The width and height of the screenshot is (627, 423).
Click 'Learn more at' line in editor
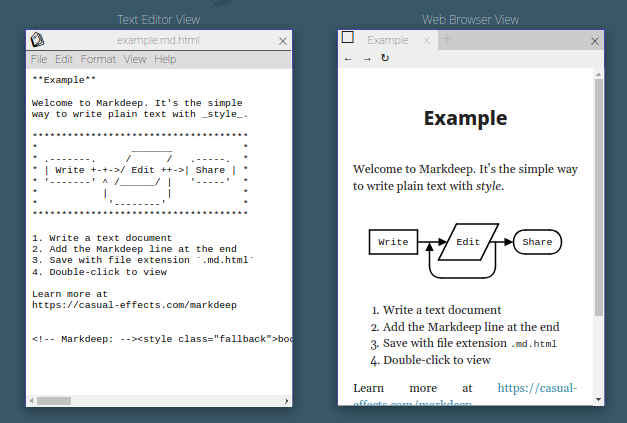coord(70,294)
